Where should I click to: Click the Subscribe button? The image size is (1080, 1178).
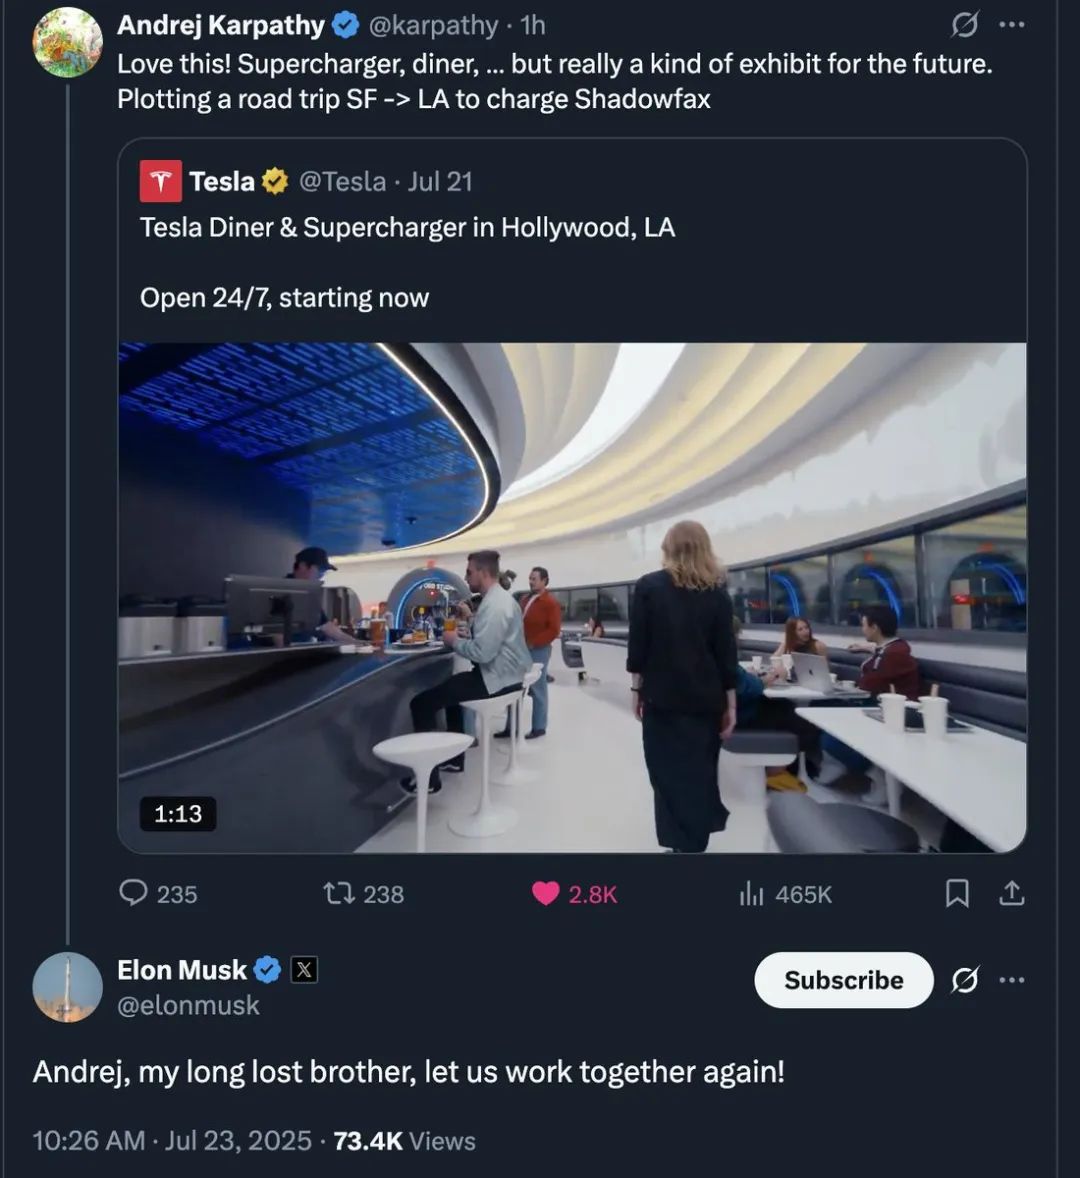843,980
